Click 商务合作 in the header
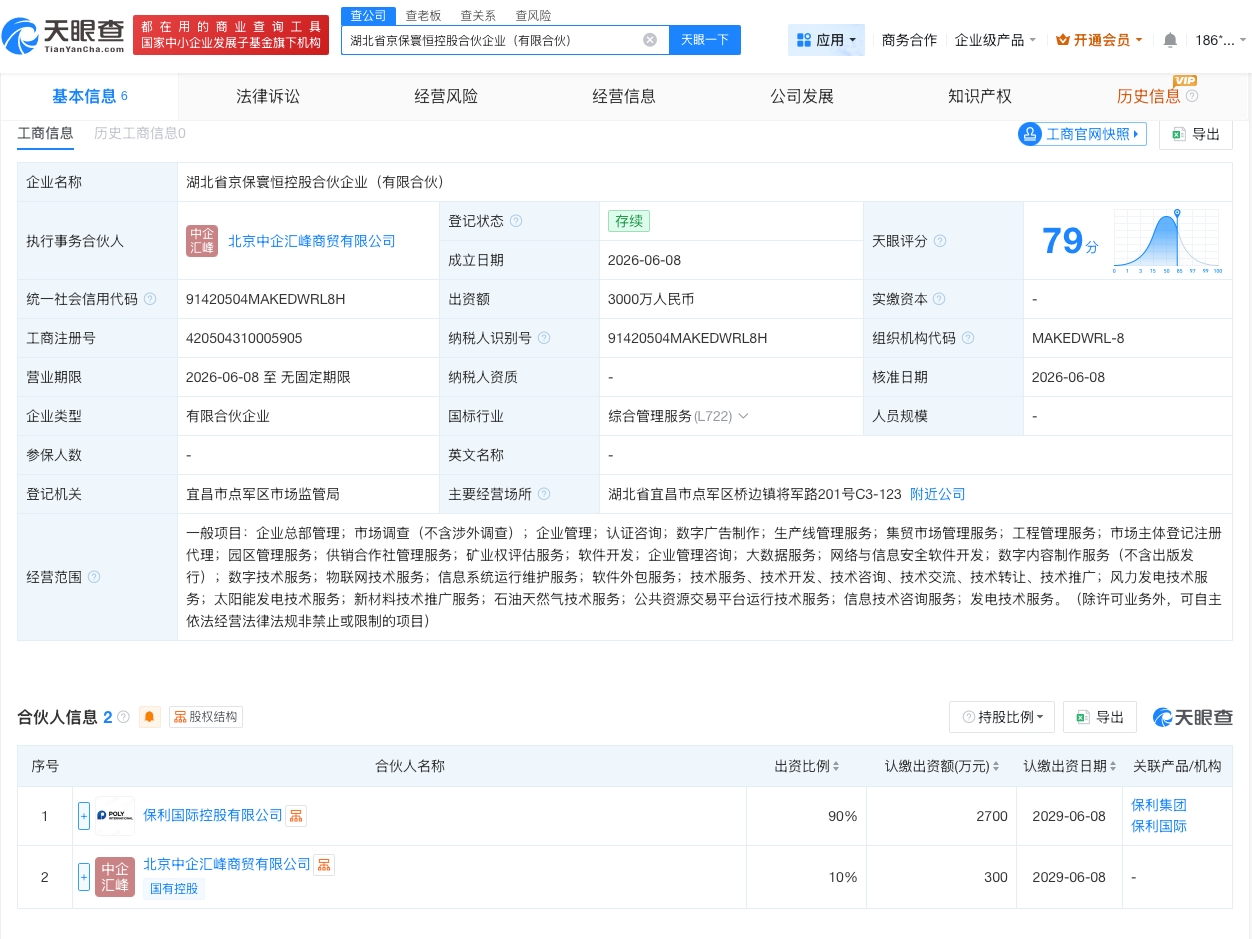Screen dimensions: 1252x939 909,40
